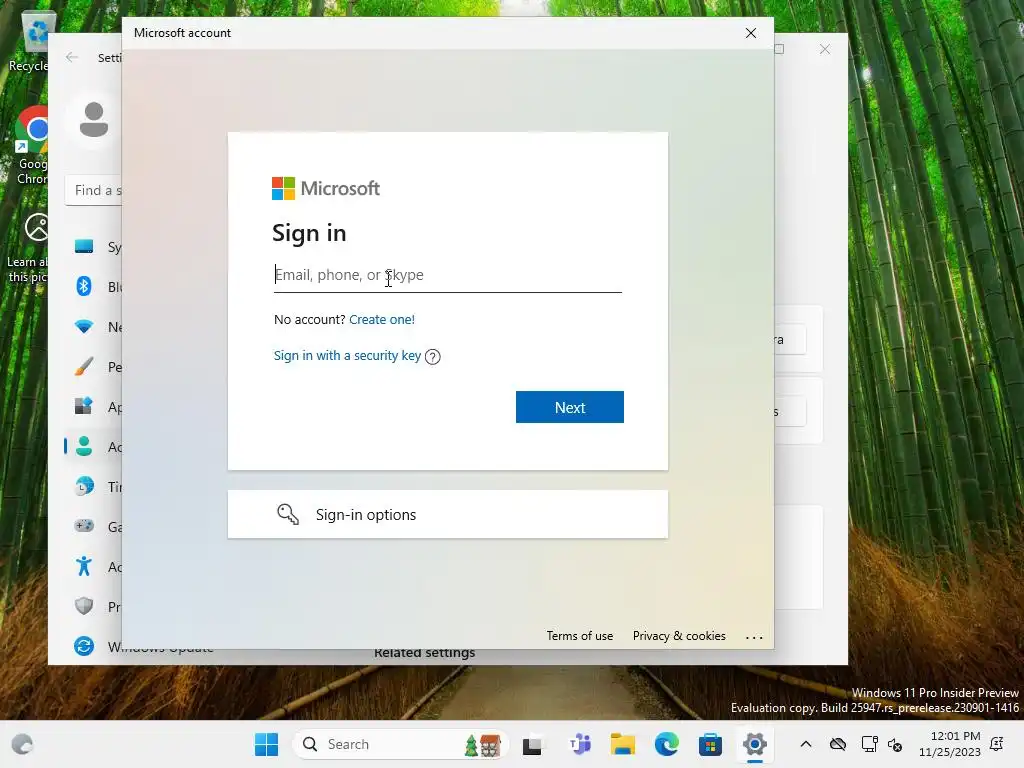Select Network wifi icon in Settings sidebar
1024x768 pixels.
coord(84,327)
